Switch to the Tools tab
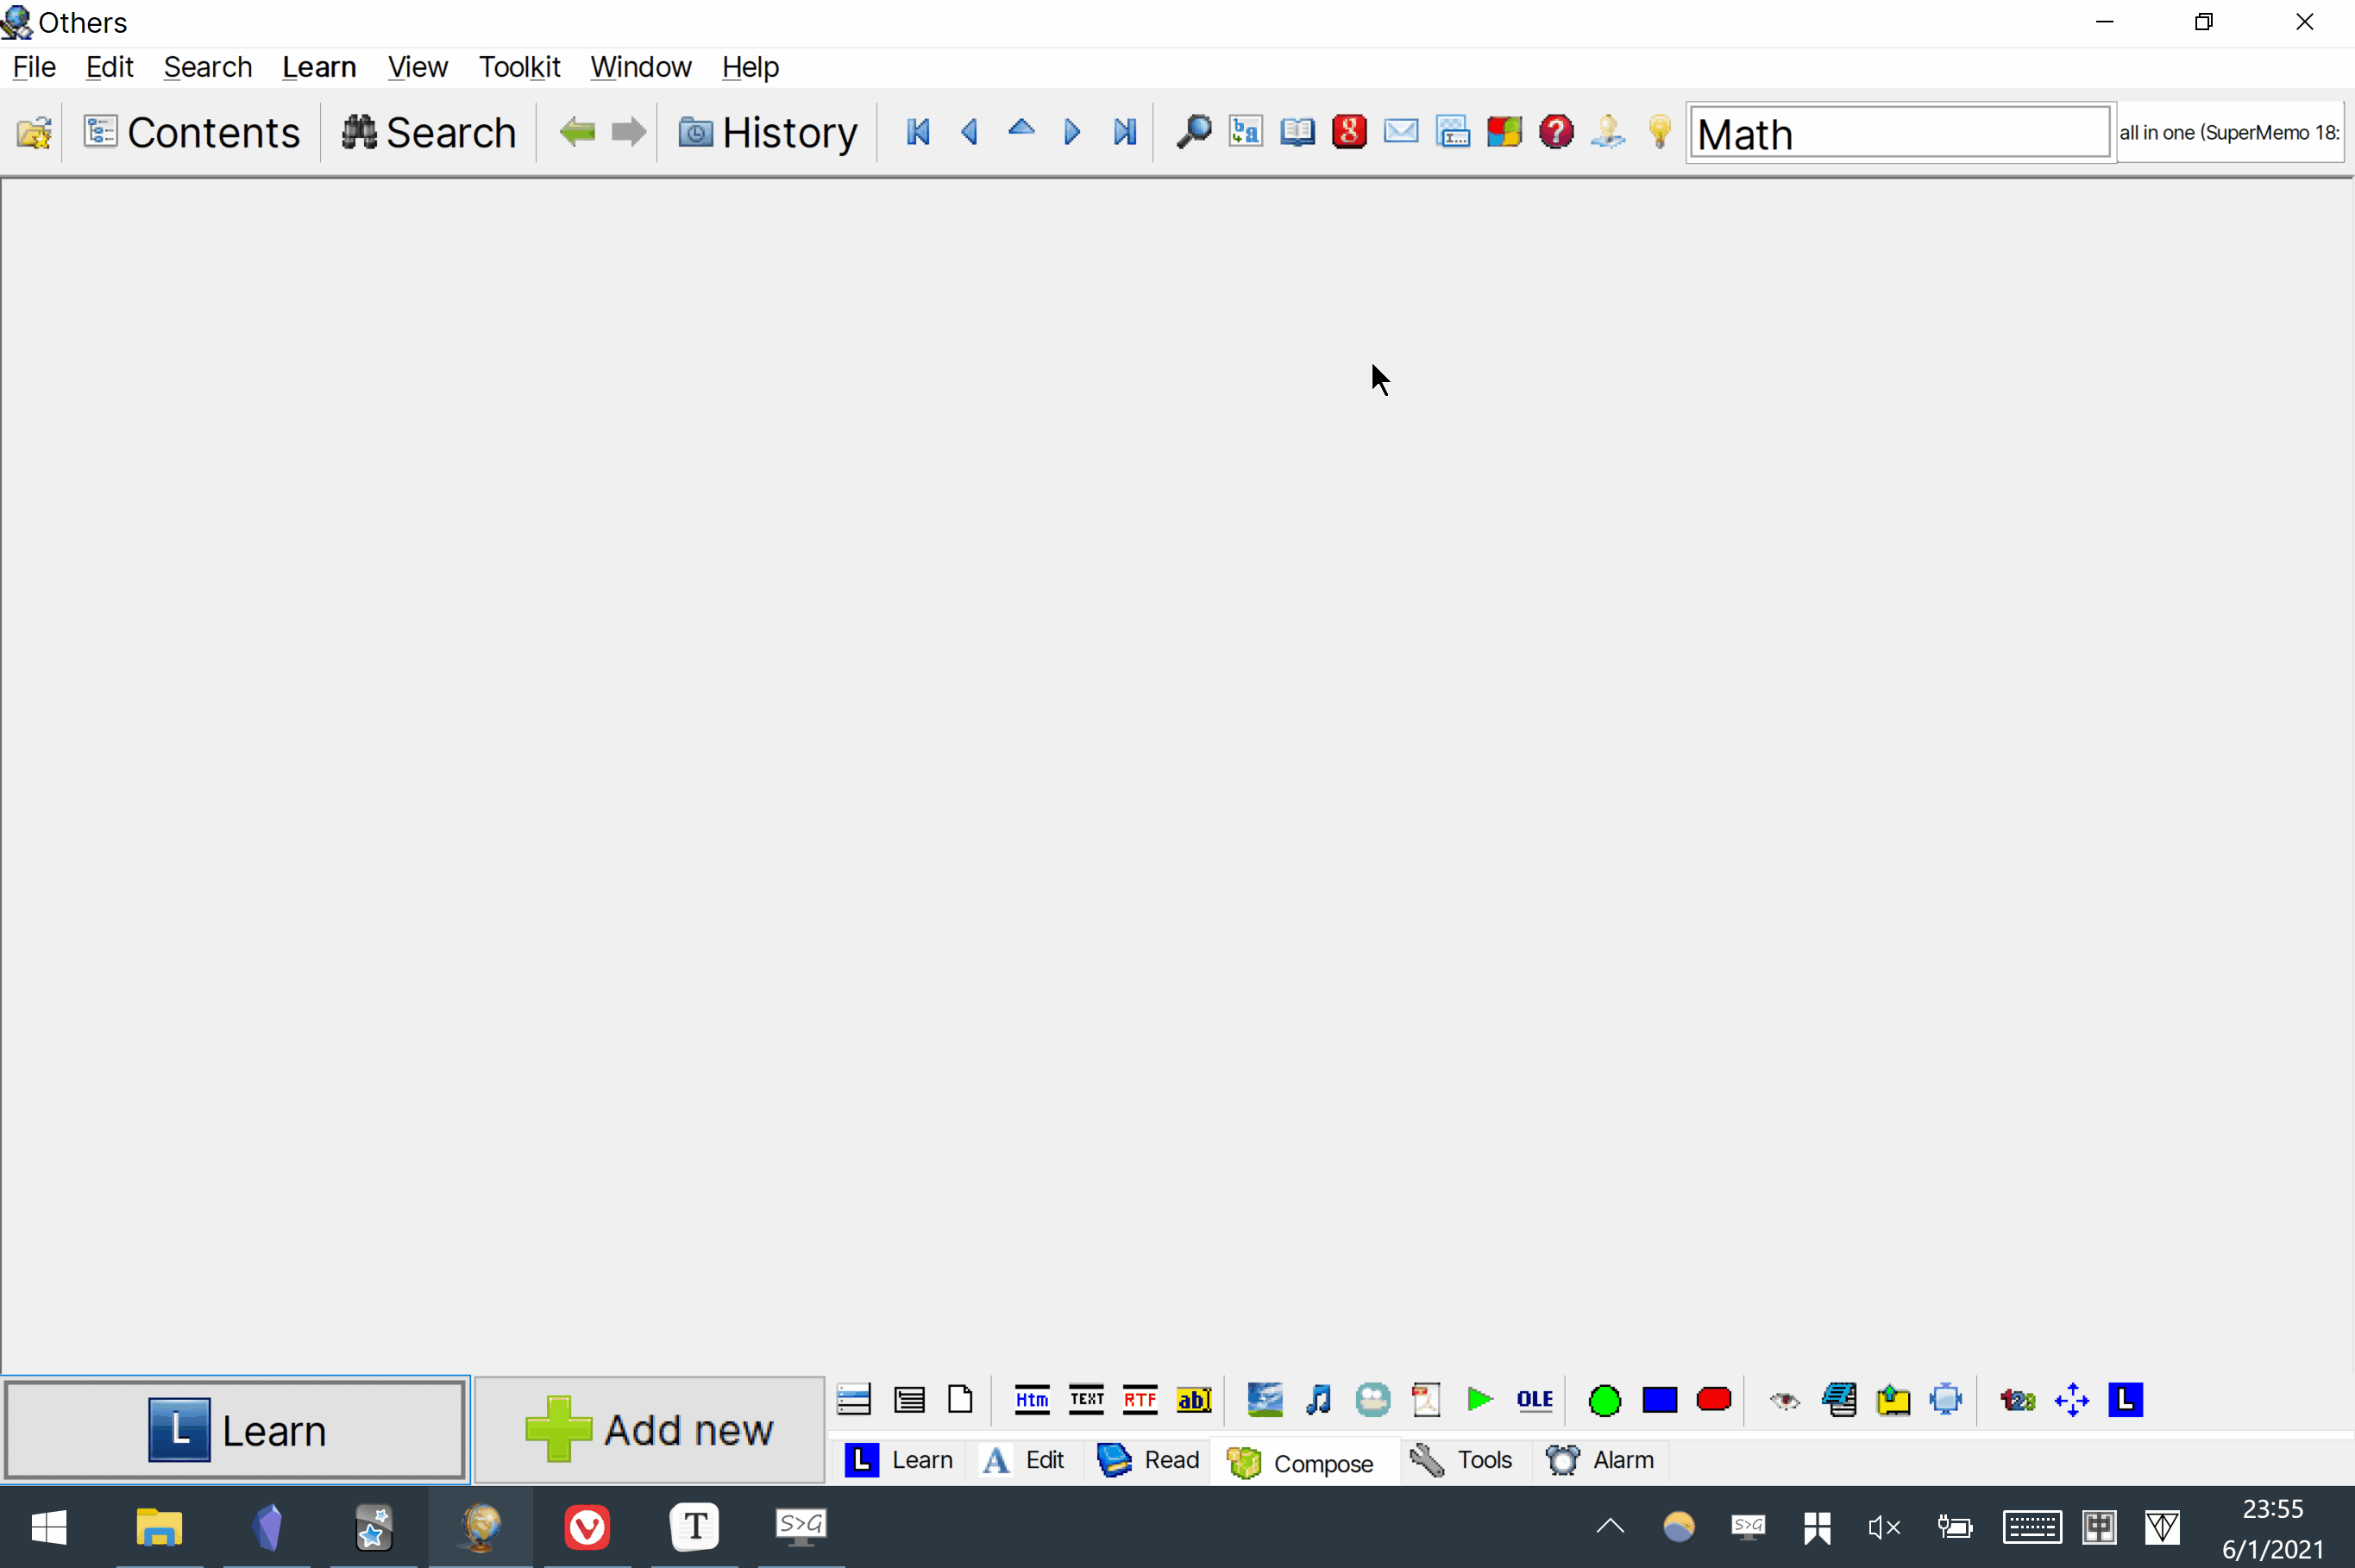 click(x=1463, y=1460)
